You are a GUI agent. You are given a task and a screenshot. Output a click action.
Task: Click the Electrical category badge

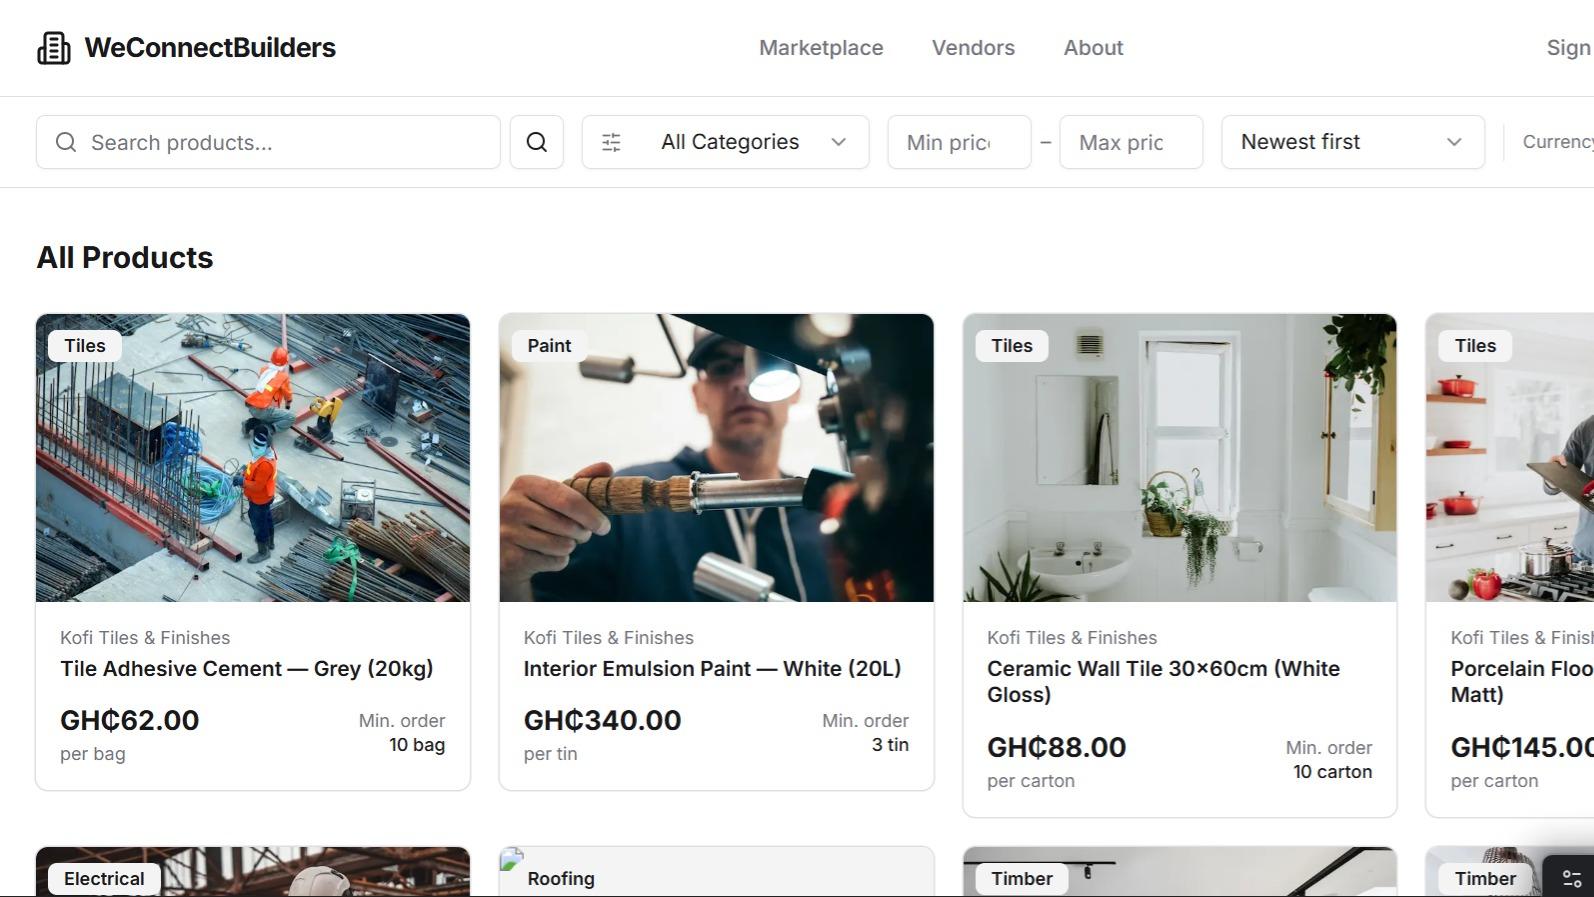(x=104, y=879)
